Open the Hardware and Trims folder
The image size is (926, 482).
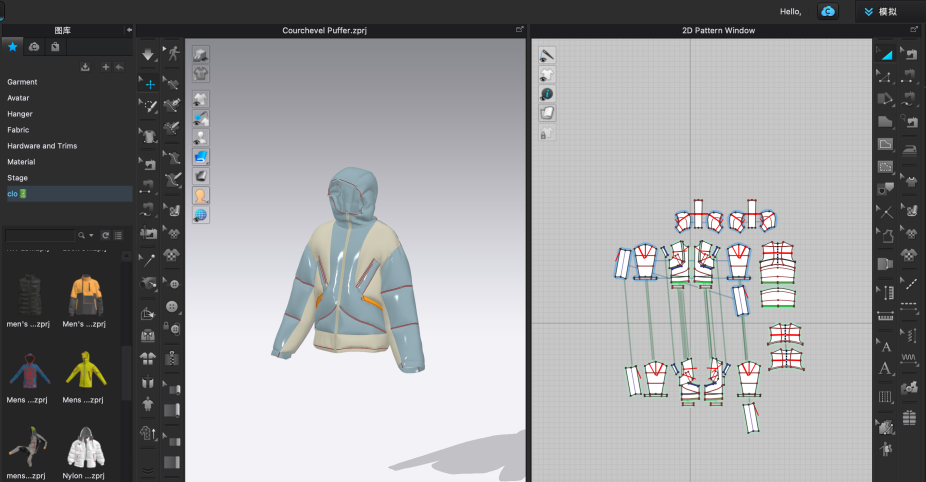[42, 146]
